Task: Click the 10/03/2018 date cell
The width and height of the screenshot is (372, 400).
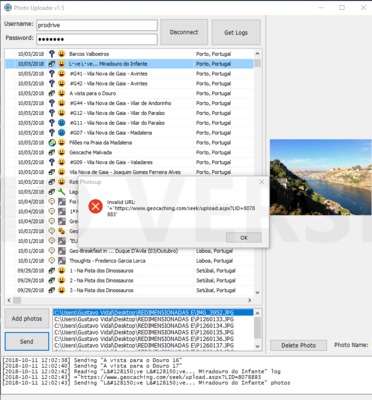Action: pyautogui.click(x=31, y=231)
